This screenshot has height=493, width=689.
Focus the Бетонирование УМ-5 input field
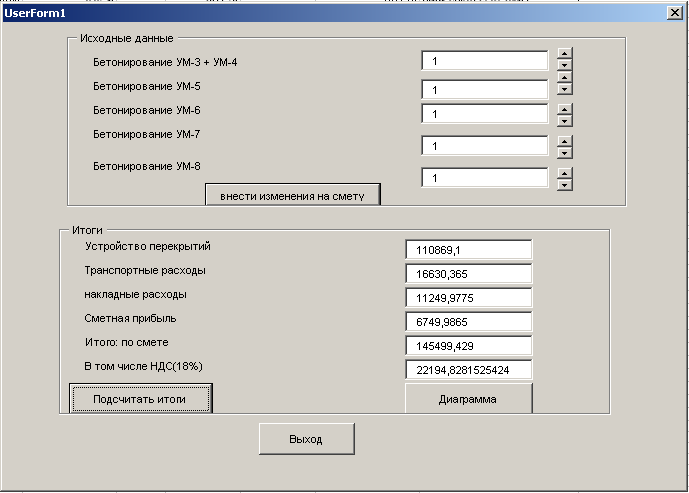click(x=485, y=89)
